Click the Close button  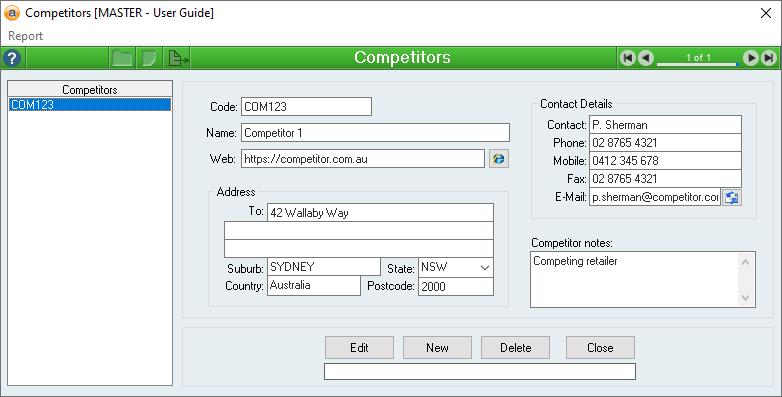(600, 348)
